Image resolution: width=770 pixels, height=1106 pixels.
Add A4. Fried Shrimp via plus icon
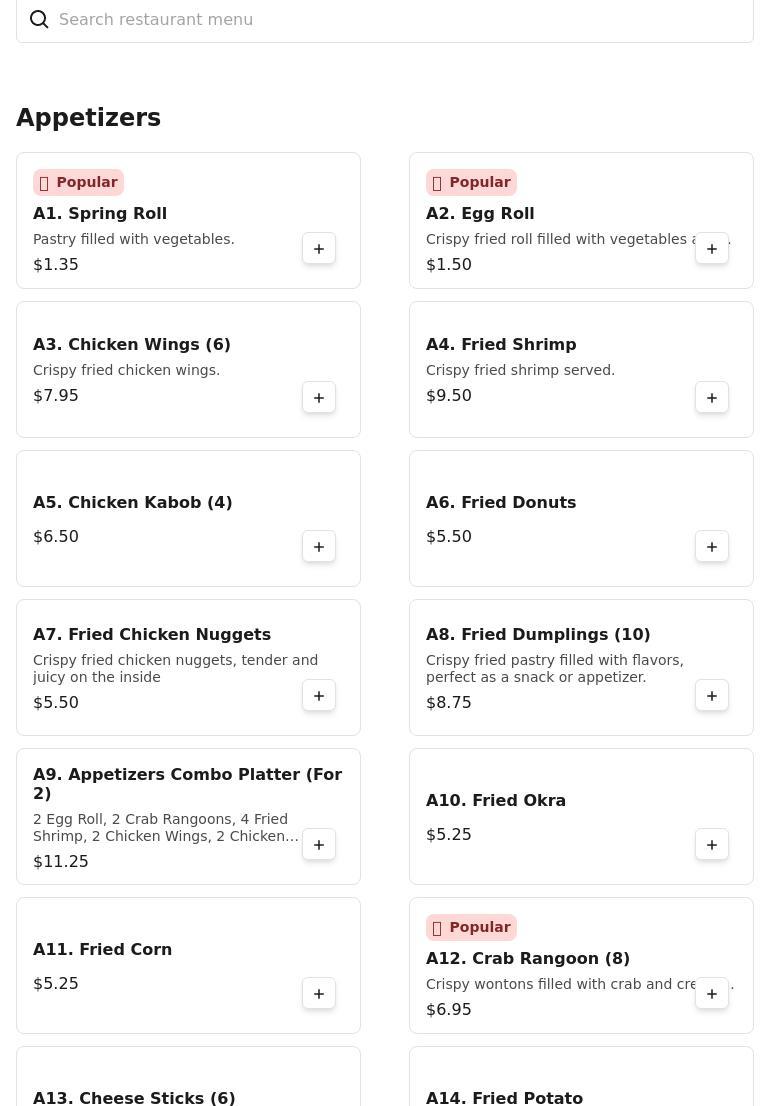[711, 397]
